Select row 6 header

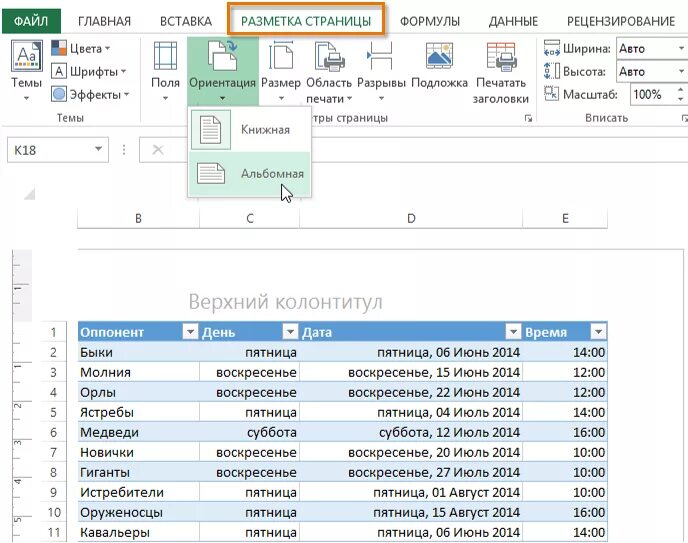coord(54,432)
